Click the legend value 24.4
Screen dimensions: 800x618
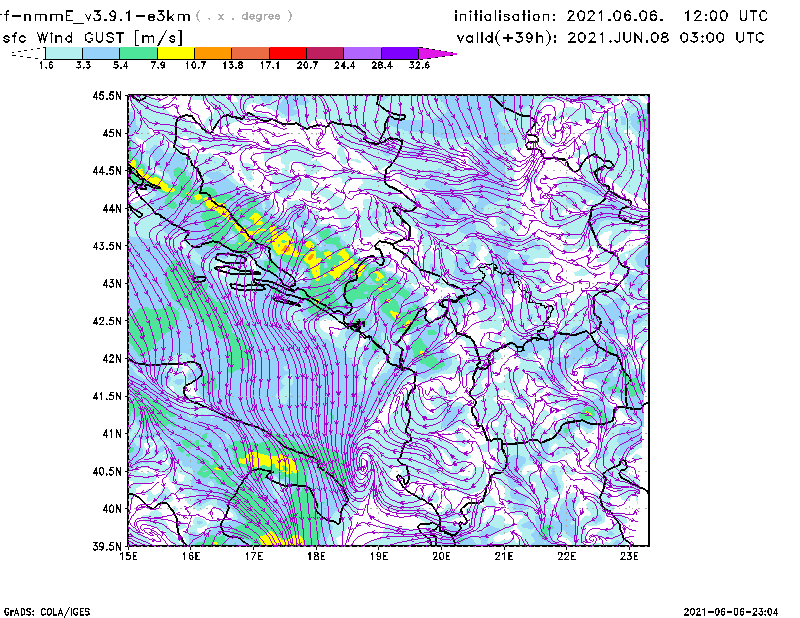pos(344,65)
